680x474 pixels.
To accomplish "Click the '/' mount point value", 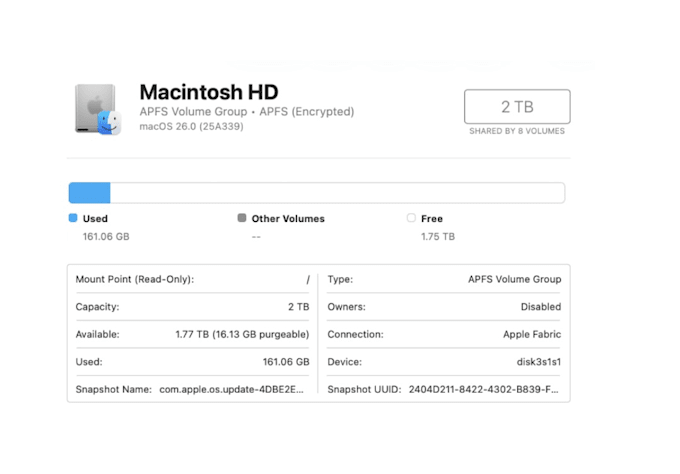I will [307, 280].
